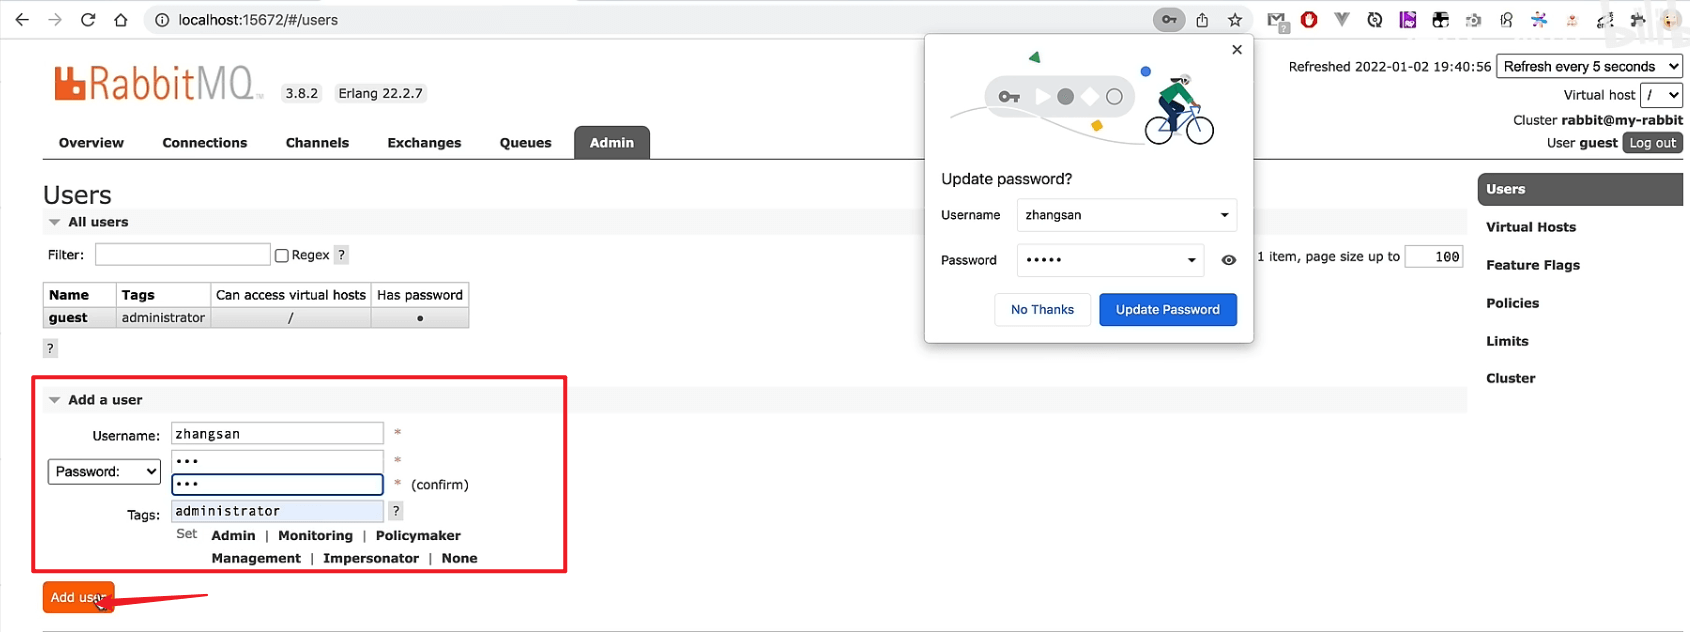
Task: Set the Monitoring tag link
Action: pyautogui.click(x=315, y=536)
